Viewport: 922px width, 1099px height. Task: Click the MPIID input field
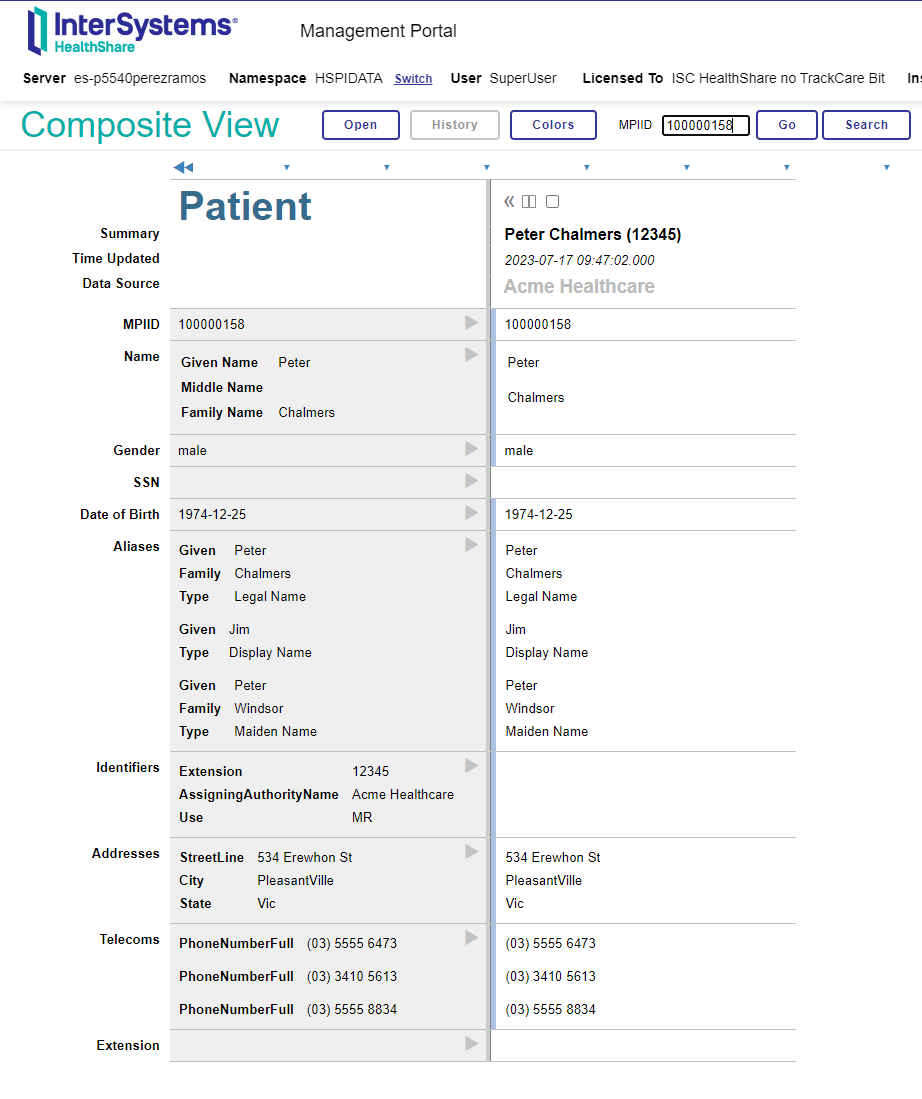tap(705, 125)
